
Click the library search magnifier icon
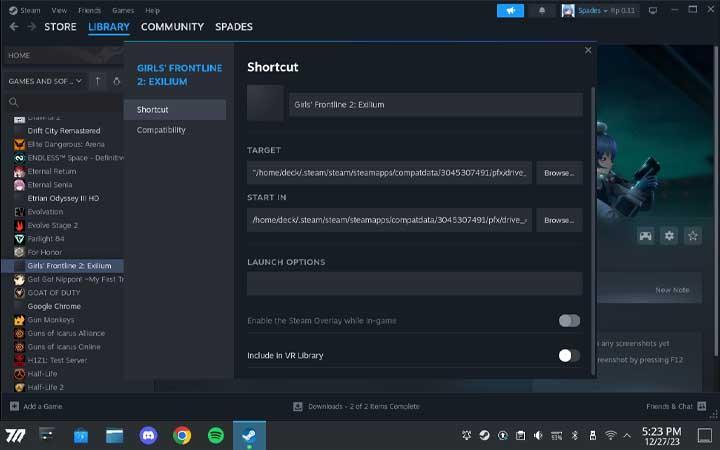click(14, 102)
